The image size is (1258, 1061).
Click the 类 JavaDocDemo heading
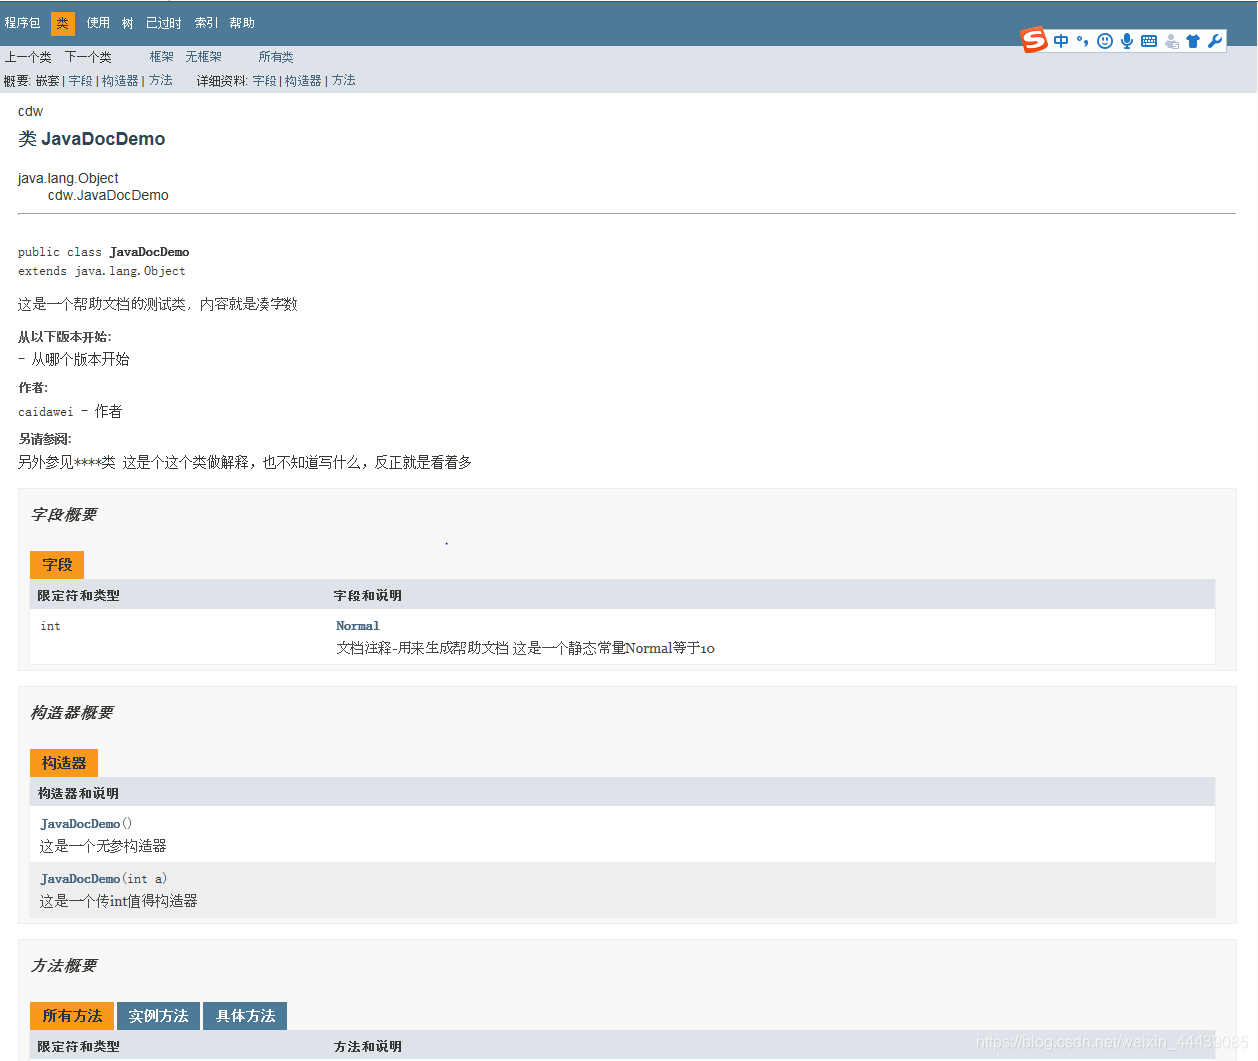(92, 139)
